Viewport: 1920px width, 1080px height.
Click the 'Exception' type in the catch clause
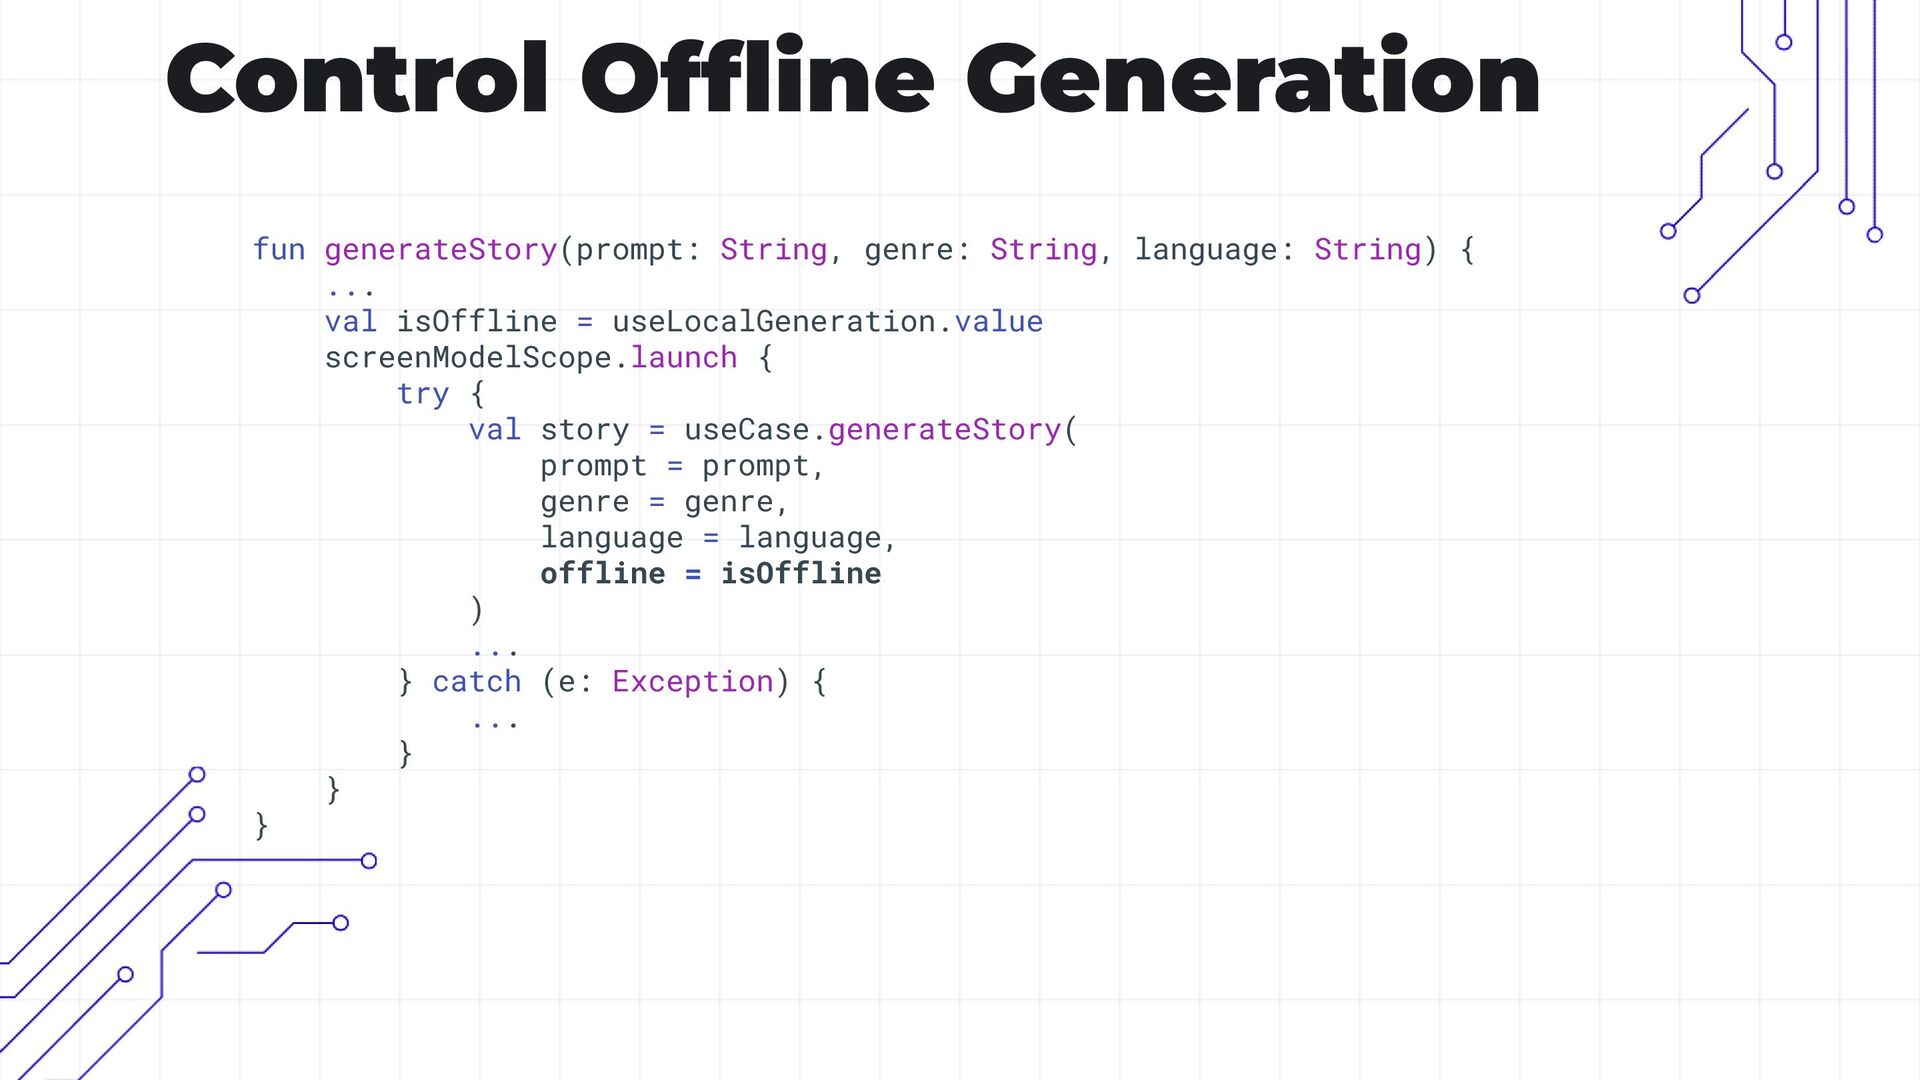coord(692,682)
